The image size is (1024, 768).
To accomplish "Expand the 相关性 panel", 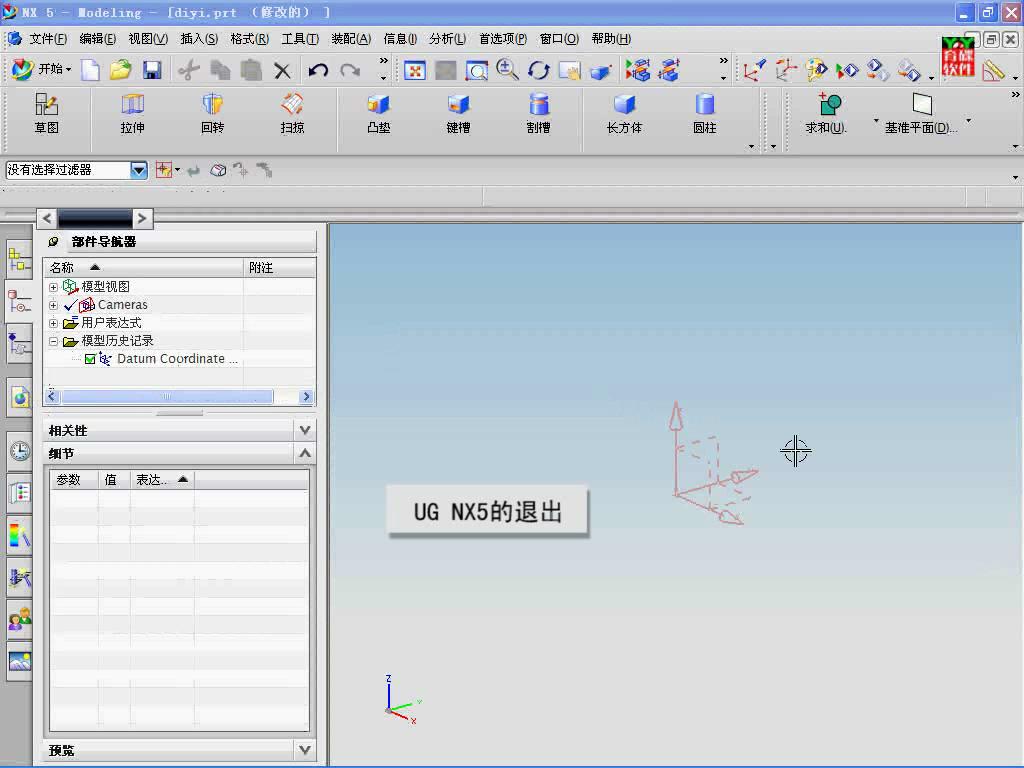I will point(305,430).
